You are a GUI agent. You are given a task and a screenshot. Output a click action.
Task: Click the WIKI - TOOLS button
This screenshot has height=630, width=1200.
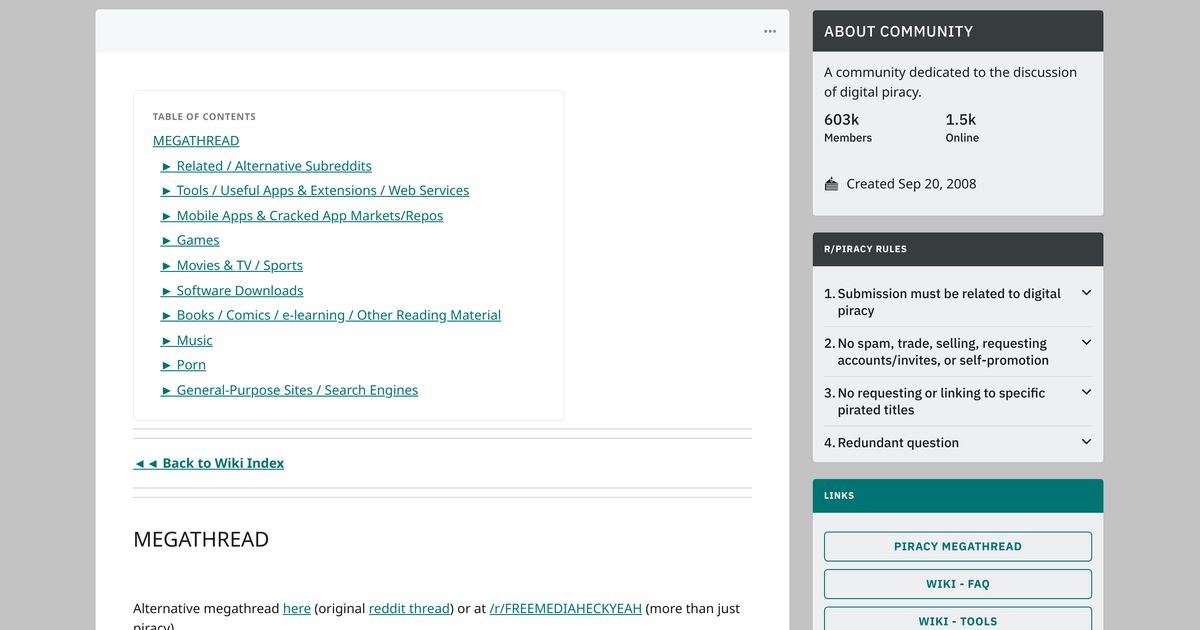(957, 620)
